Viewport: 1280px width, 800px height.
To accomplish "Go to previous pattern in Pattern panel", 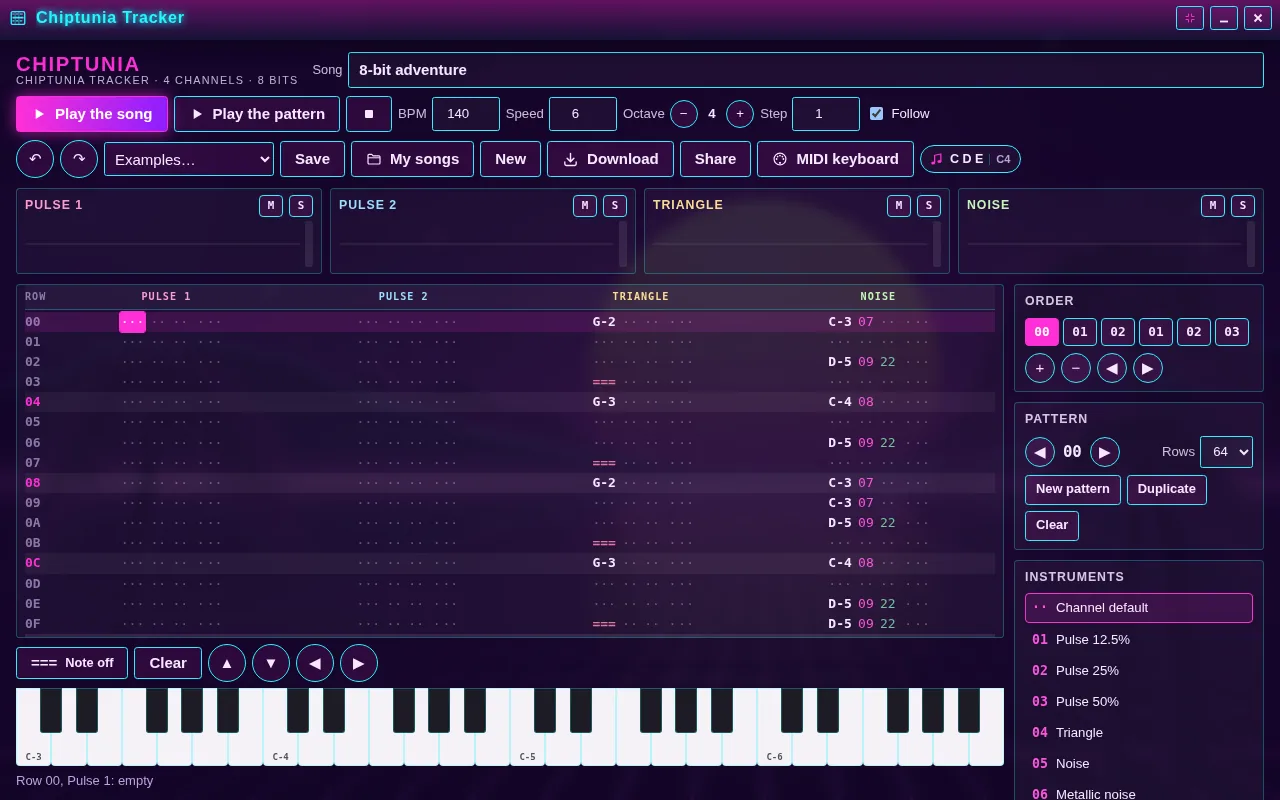I will click(1040, 452).
